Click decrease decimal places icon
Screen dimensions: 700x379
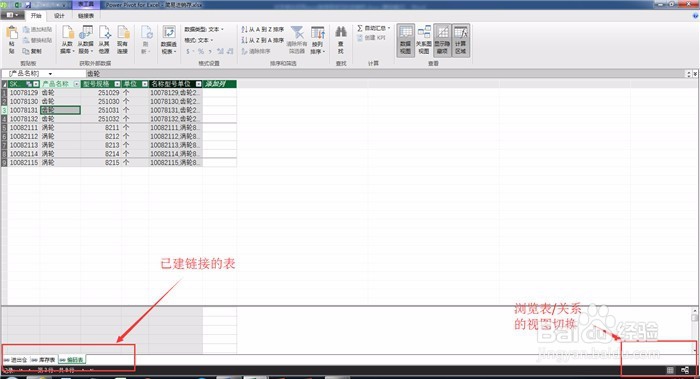230,51
